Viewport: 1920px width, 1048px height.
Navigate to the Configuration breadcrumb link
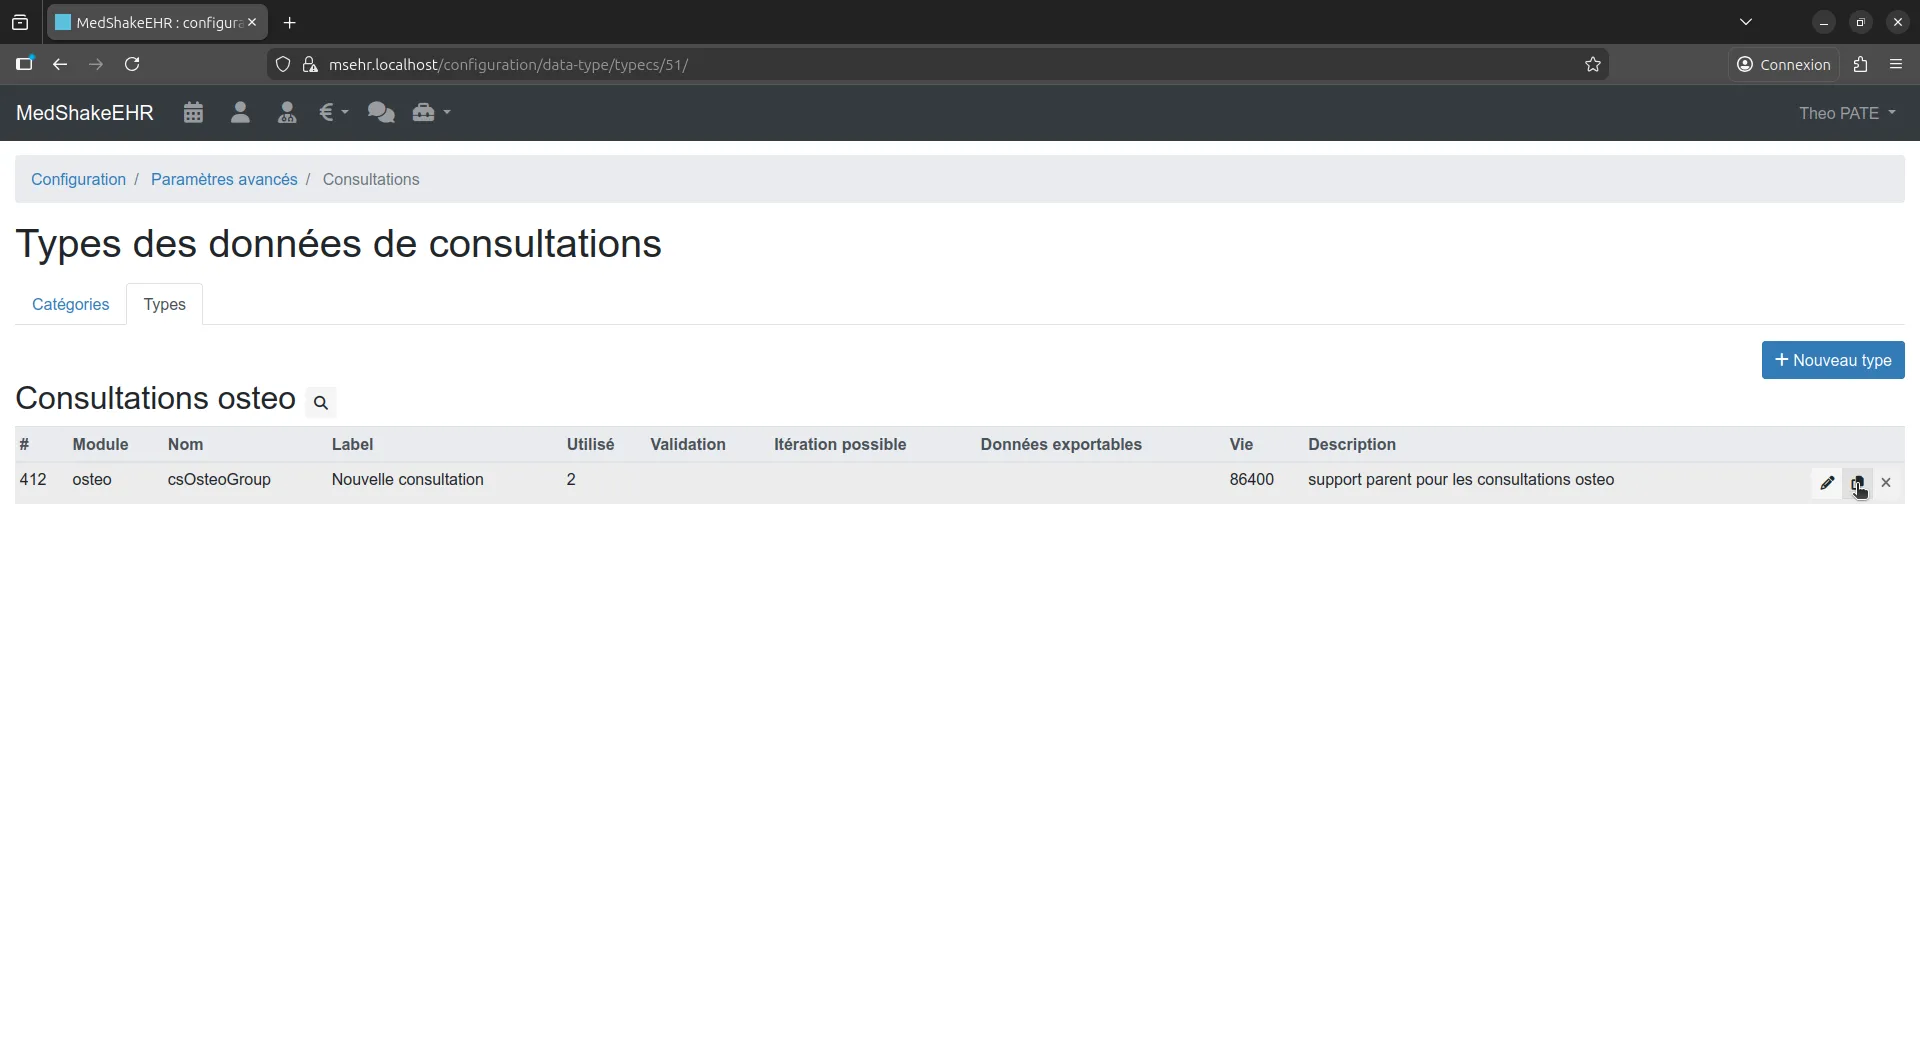pos(79,179)
